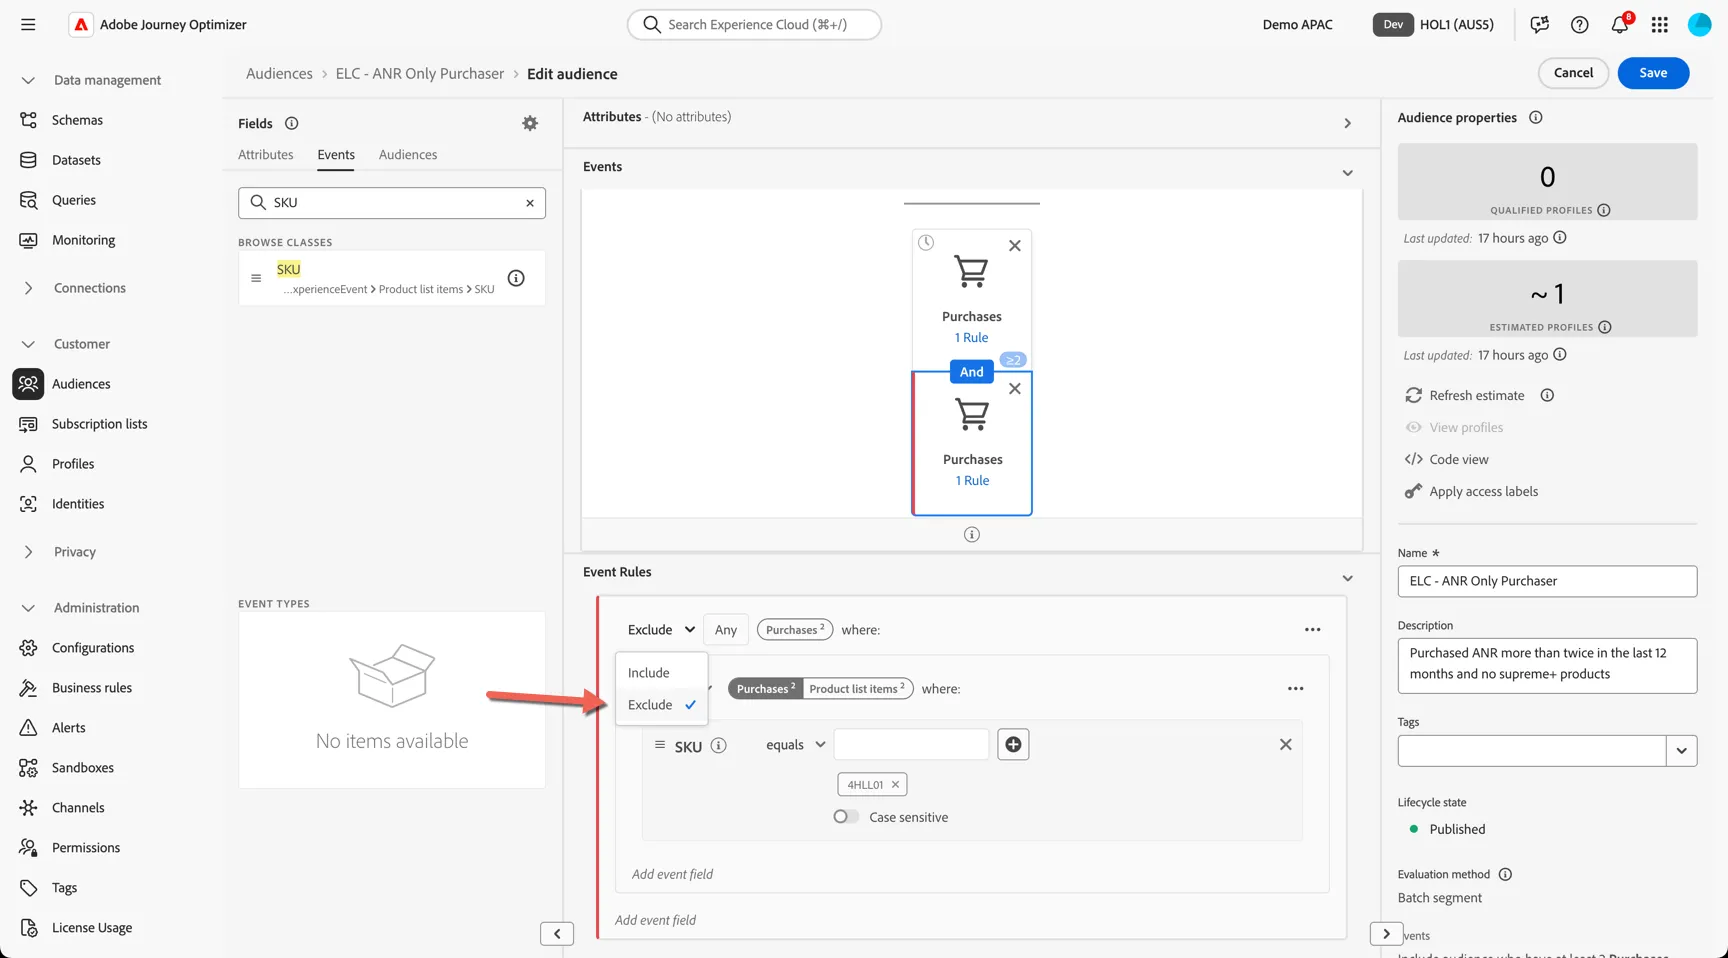
Task: Open the feedback chat icon in header
Action: click(1539, 24)
